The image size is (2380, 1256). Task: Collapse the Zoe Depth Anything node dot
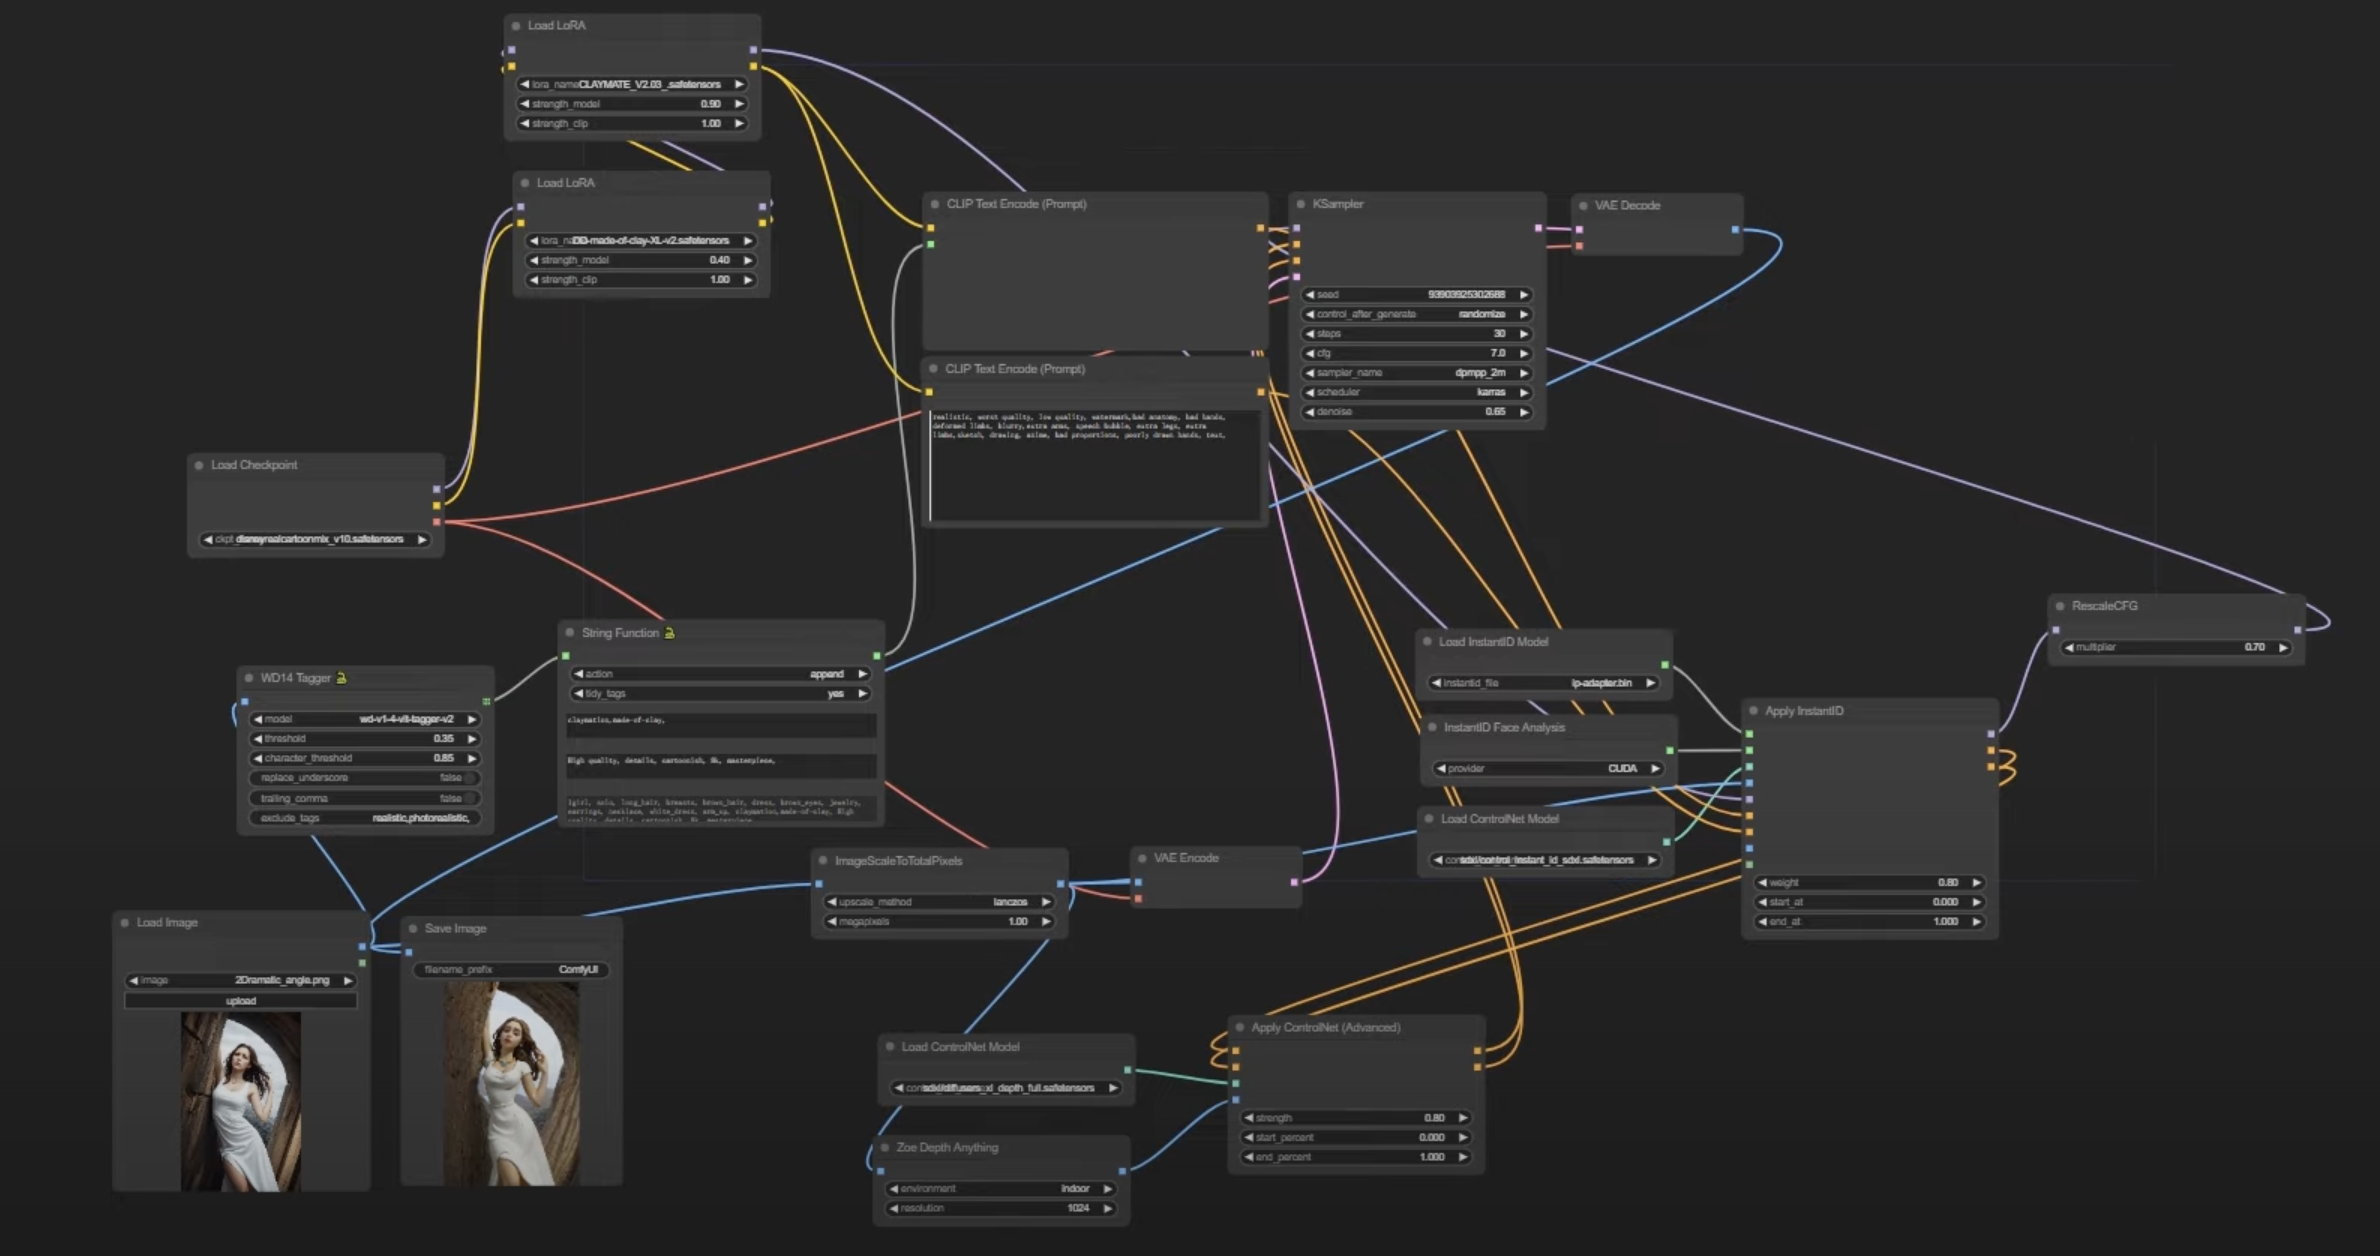885,1148
